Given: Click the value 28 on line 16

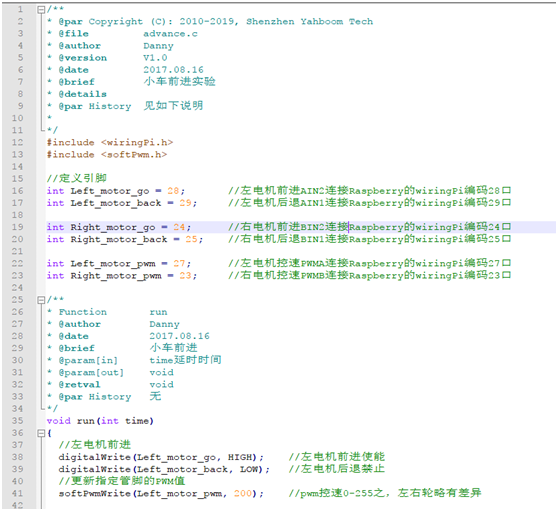Looking at the screenshot, I should coord(173,191).
